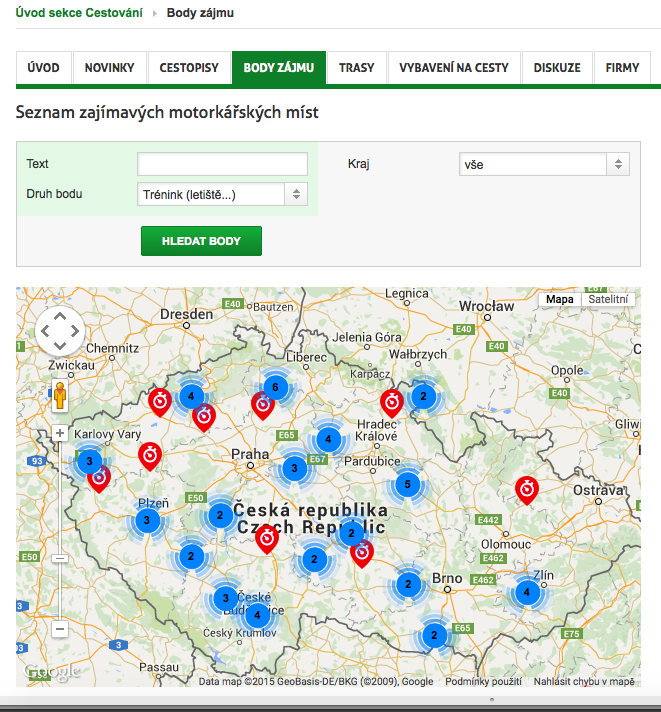This screenshot has height=712, width=661.
Task: Zoom in with the map plus button
Action: coord(60,433)
